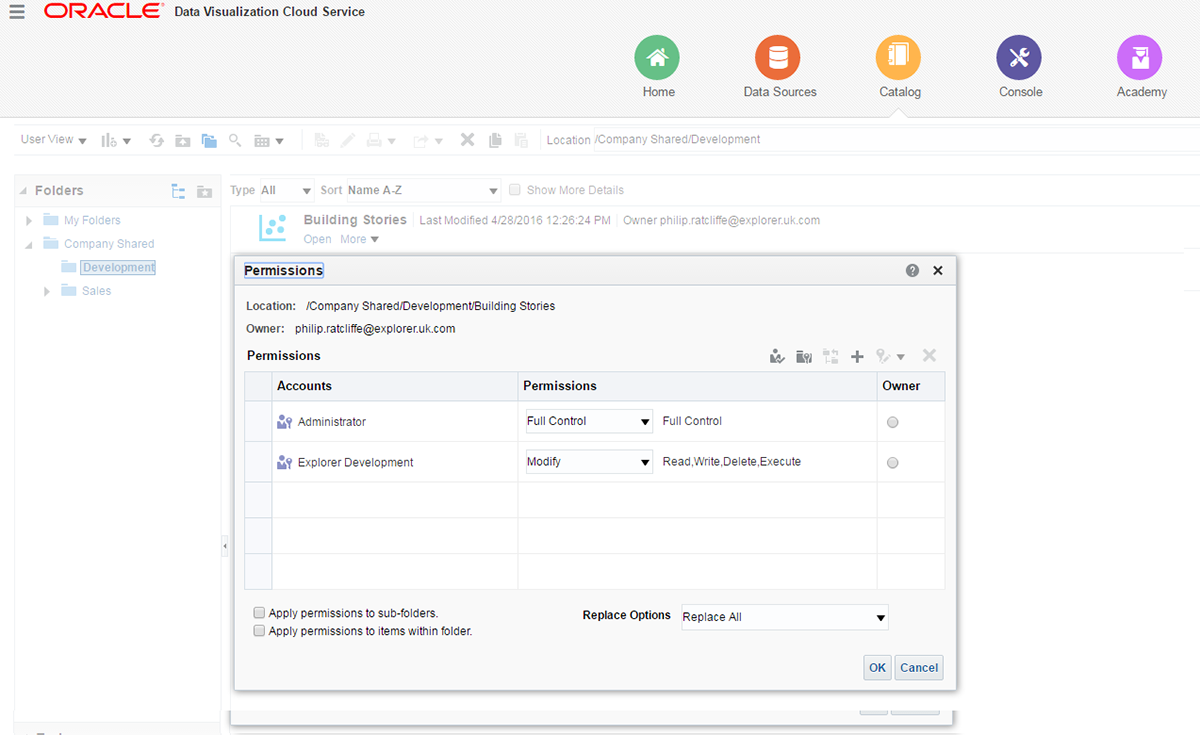Click the Owner column header
The image size is (1200, 735).
[x=911, y=386]
